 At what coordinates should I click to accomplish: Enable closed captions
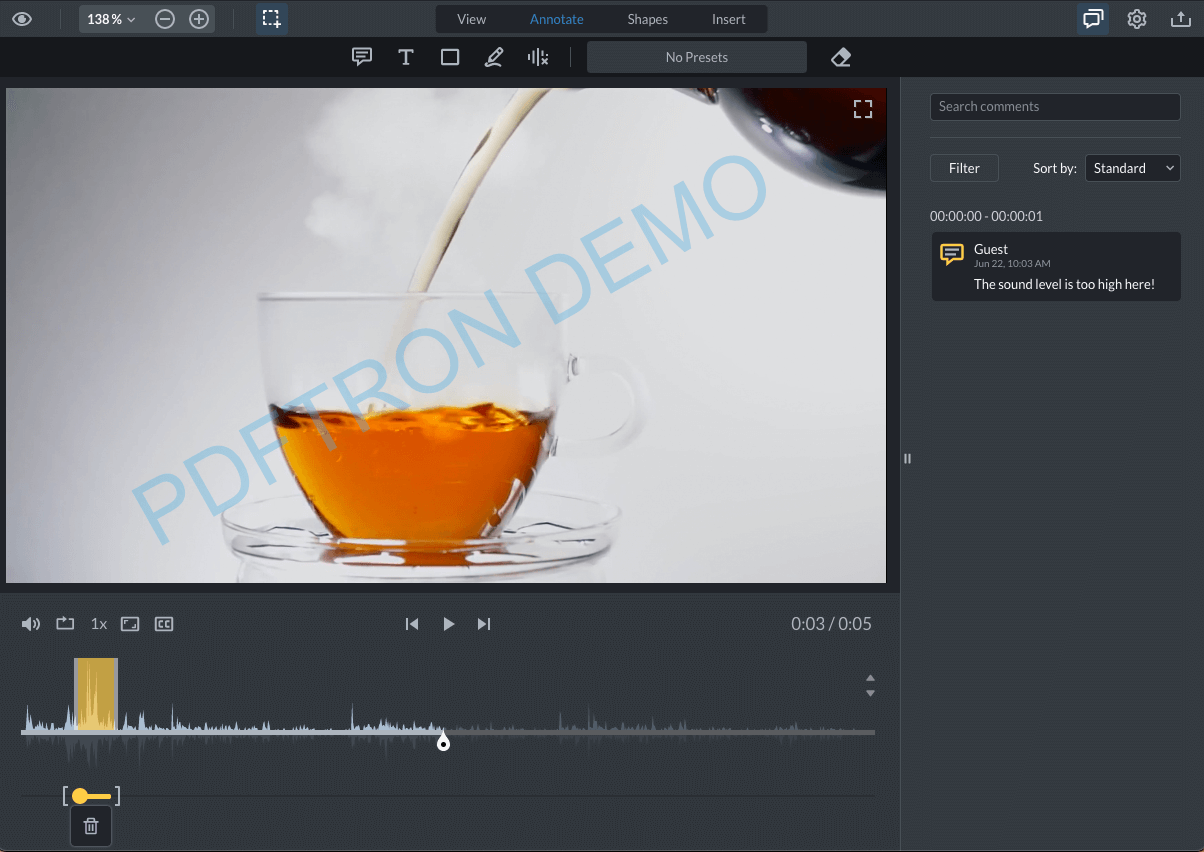pos(164,623)
